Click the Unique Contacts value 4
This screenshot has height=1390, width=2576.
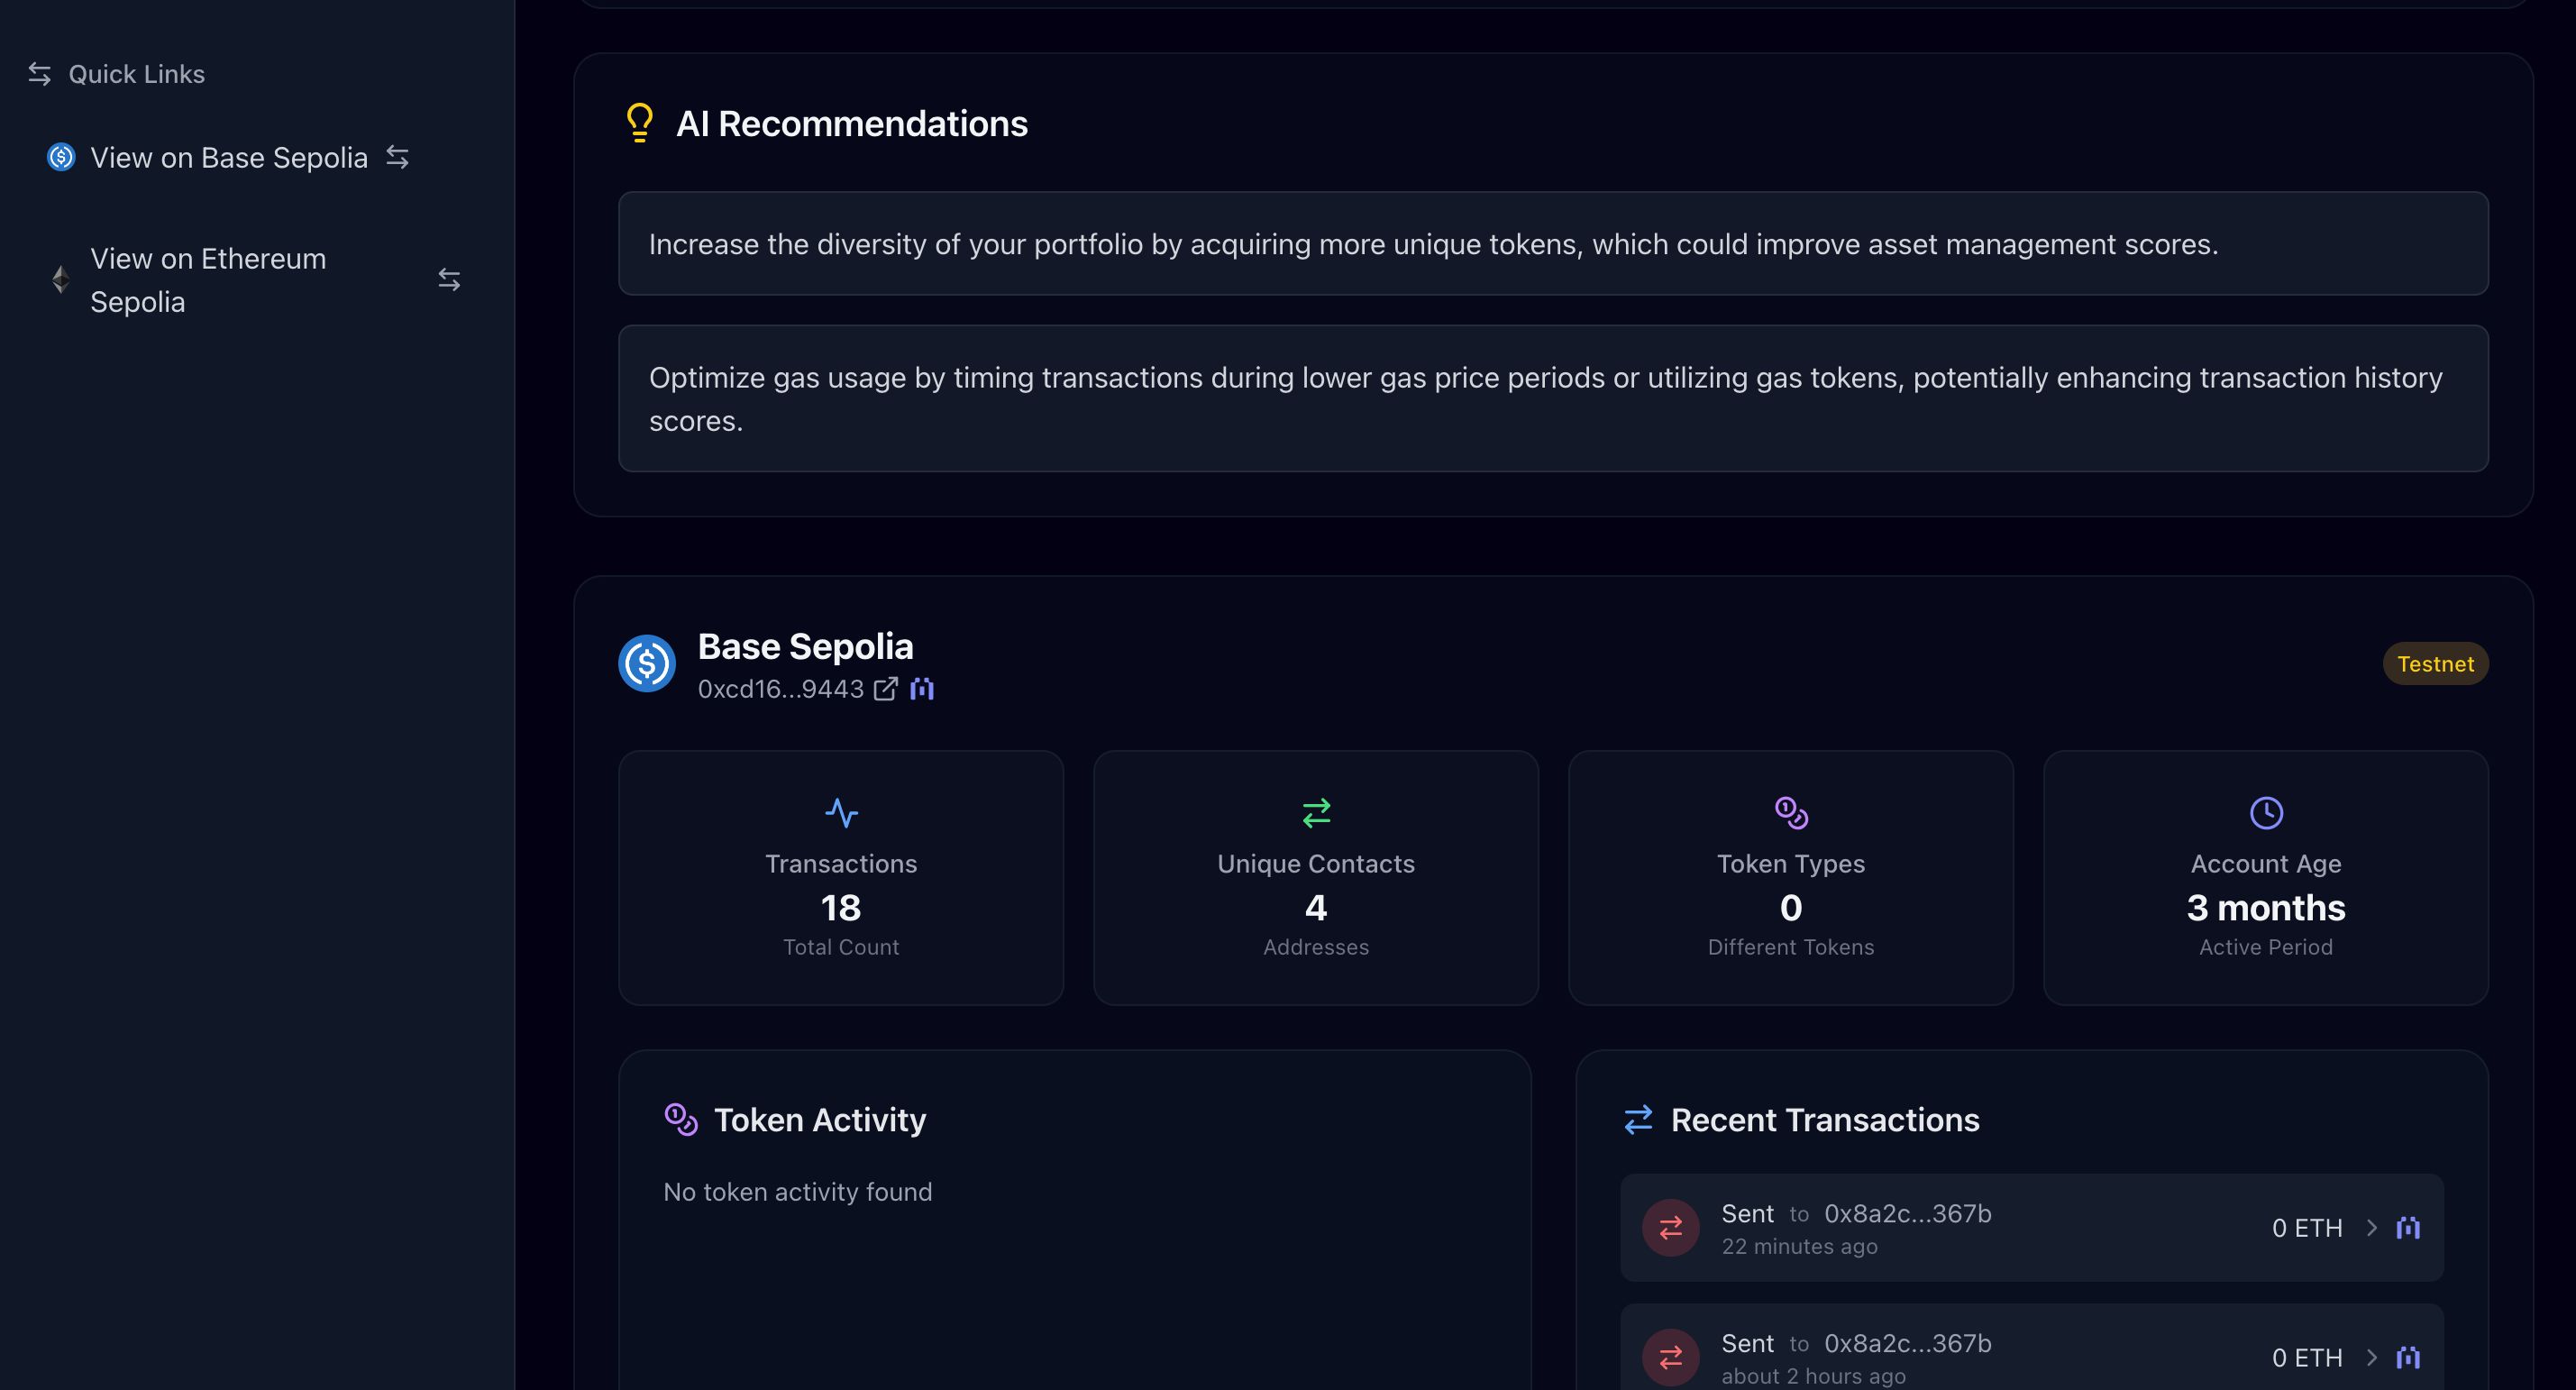[1316, 908]
